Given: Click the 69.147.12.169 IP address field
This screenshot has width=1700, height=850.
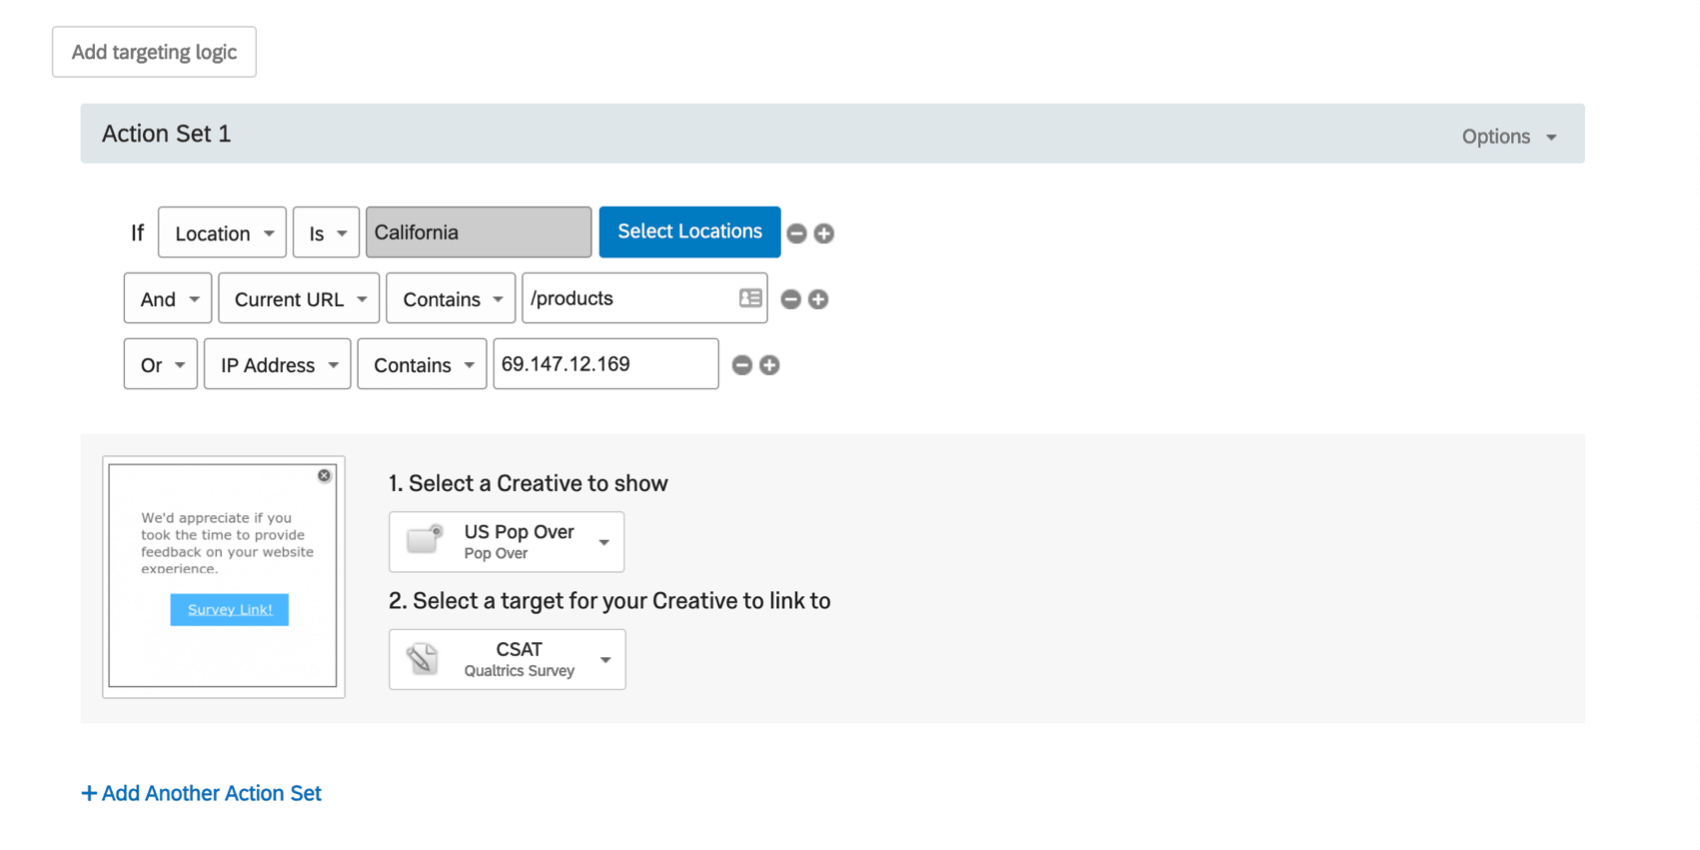Looking at the screenshot, I should (606, 364).
